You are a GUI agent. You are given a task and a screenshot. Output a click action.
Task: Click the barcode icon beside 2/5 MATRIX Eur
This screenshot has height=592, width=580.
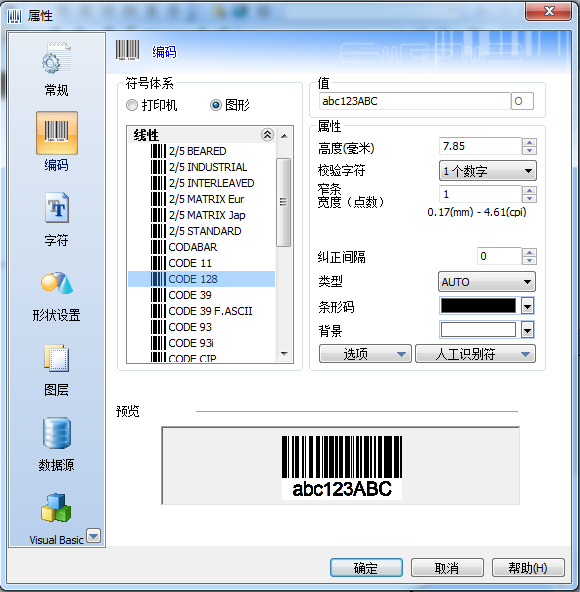tap(158, 199)
